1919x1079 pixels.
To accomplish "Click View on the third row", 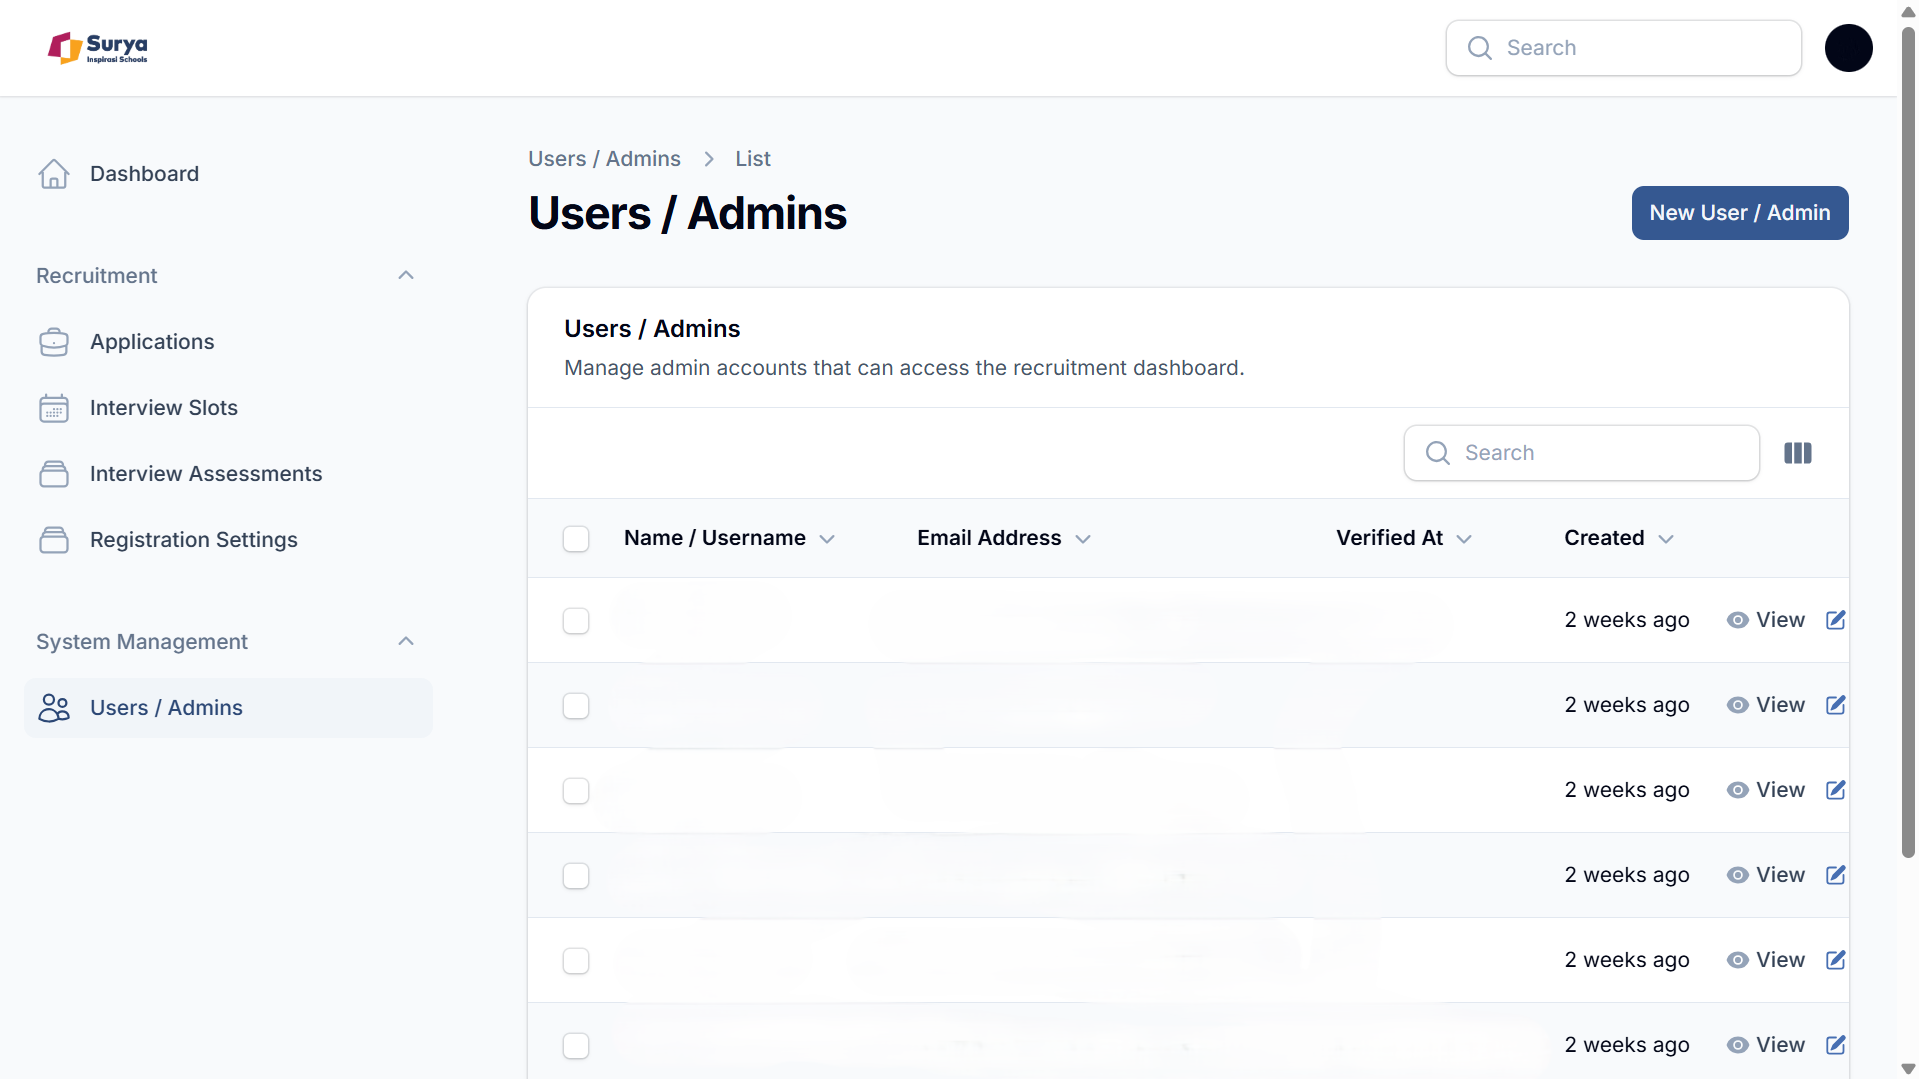I will (1766, 790).
